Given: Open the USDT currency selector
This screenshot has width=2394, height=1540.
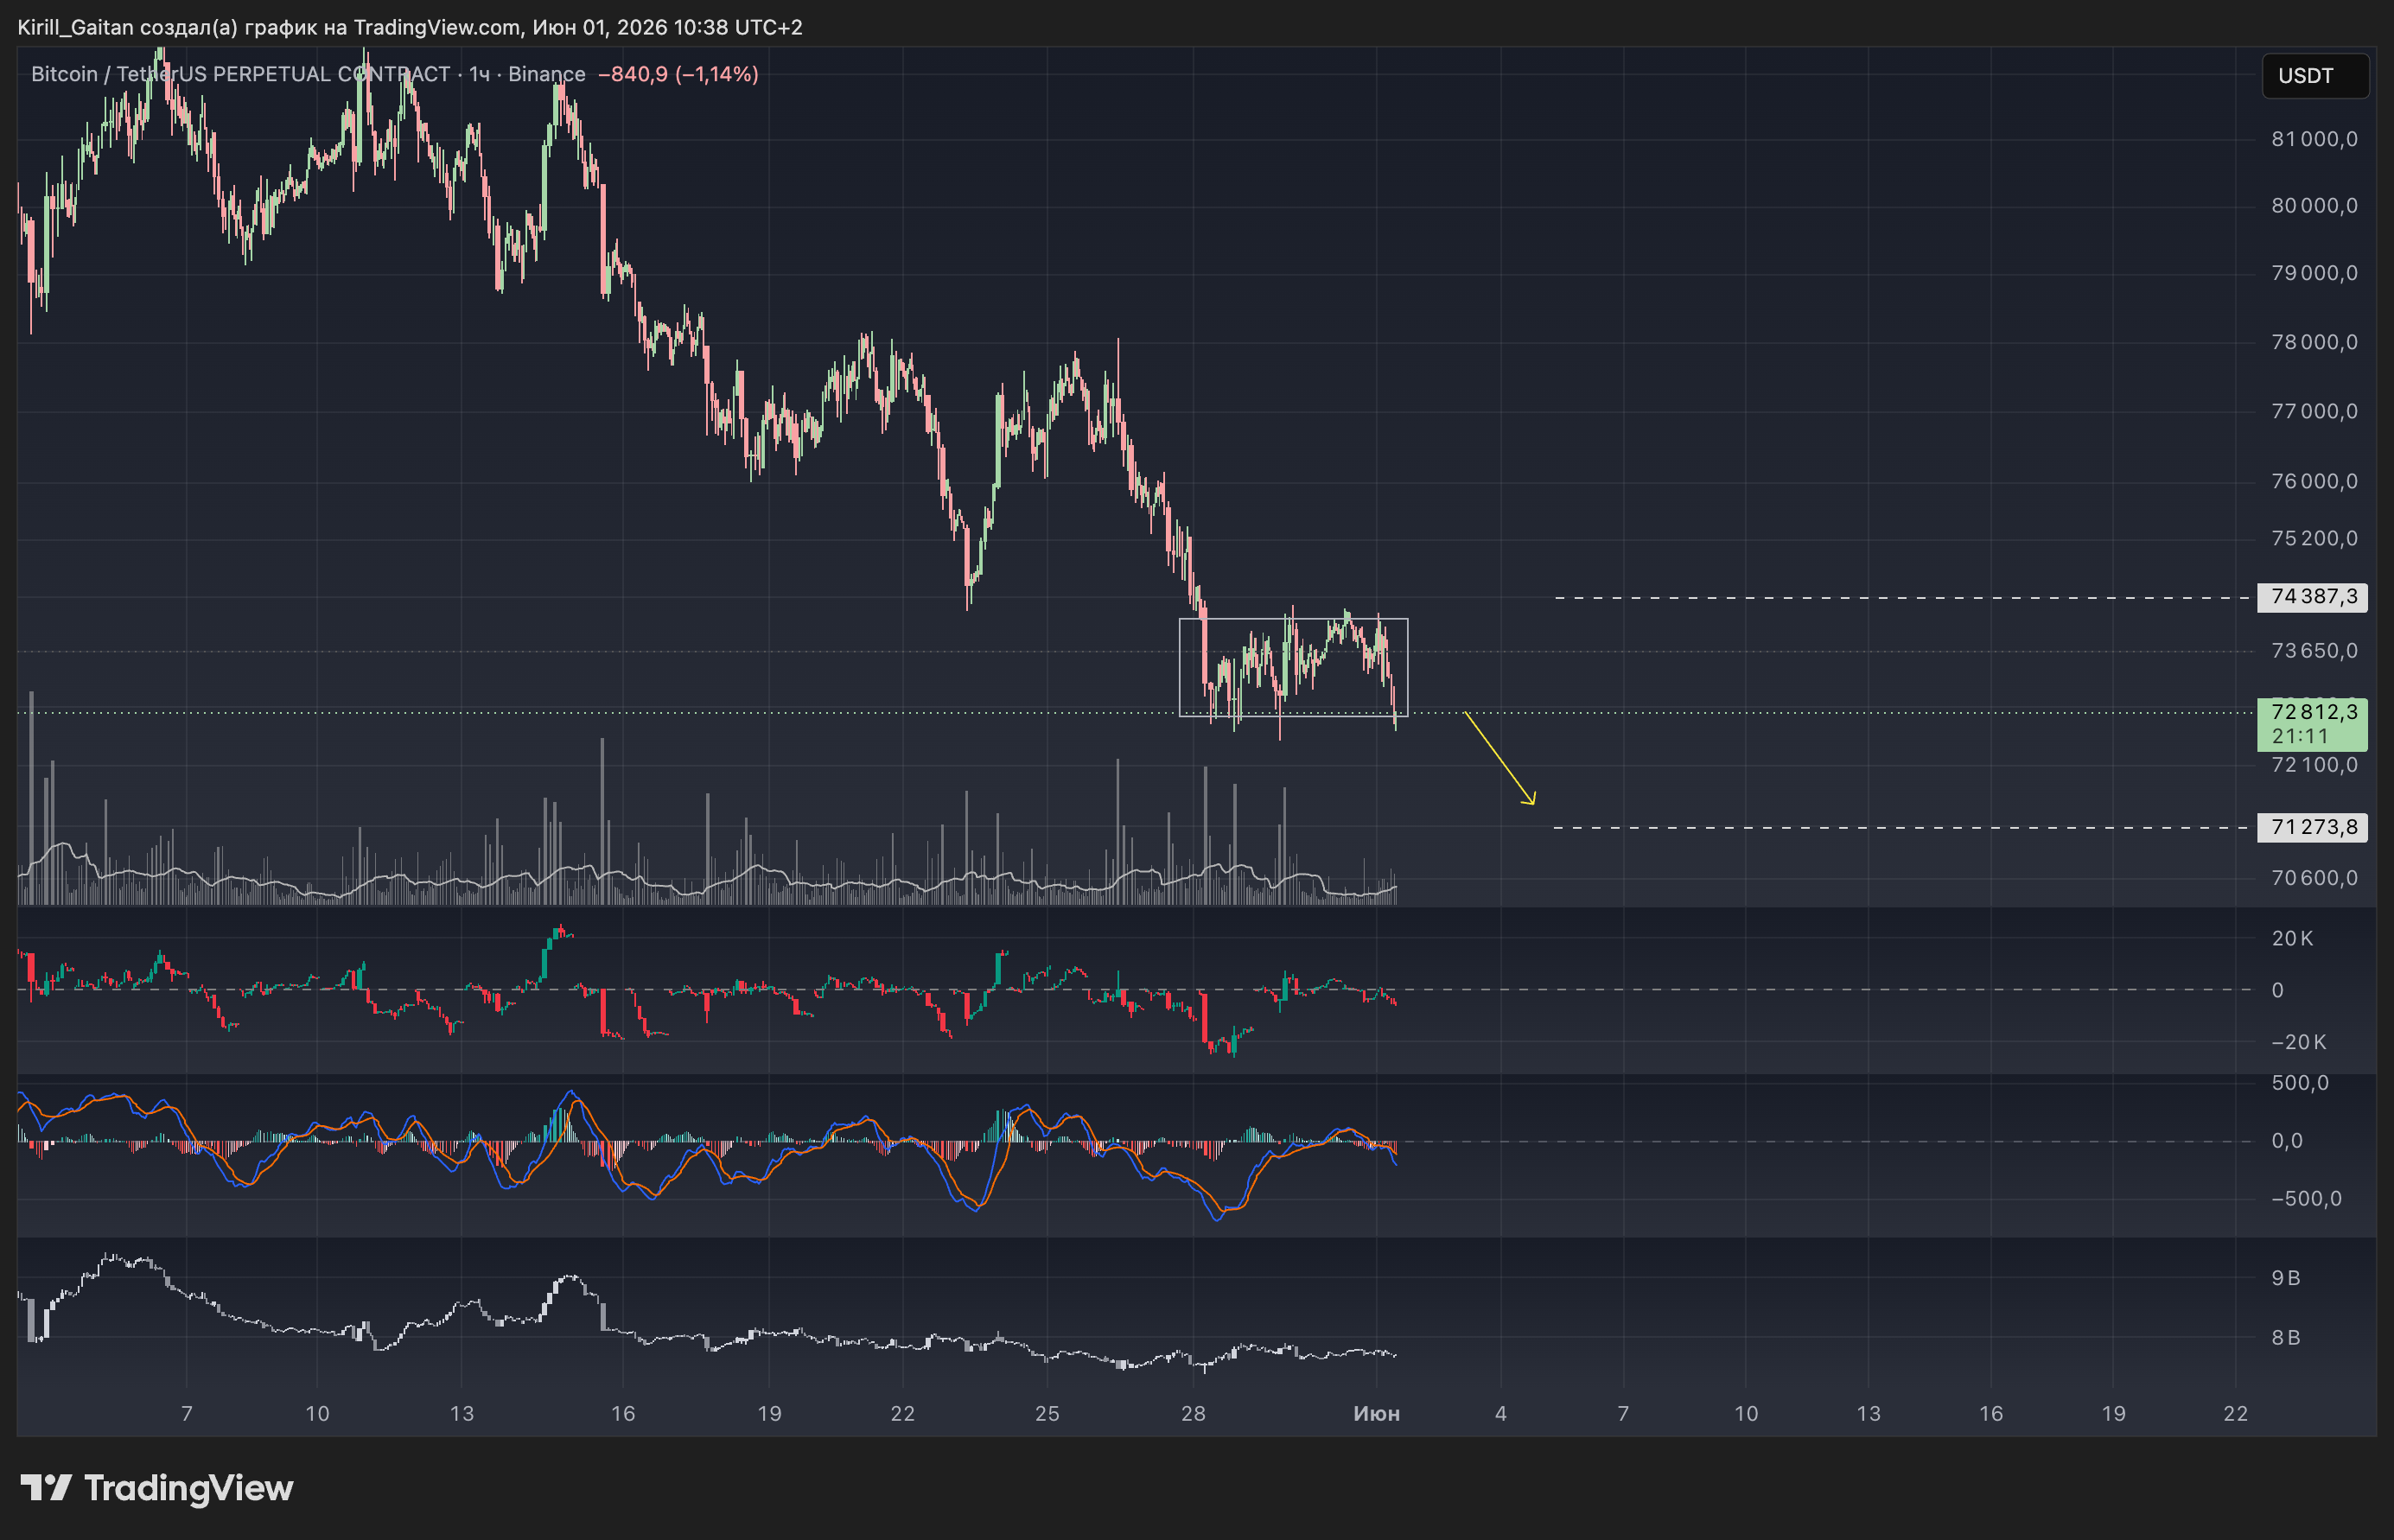Looking at the screenshot, I should (2314, 76).
